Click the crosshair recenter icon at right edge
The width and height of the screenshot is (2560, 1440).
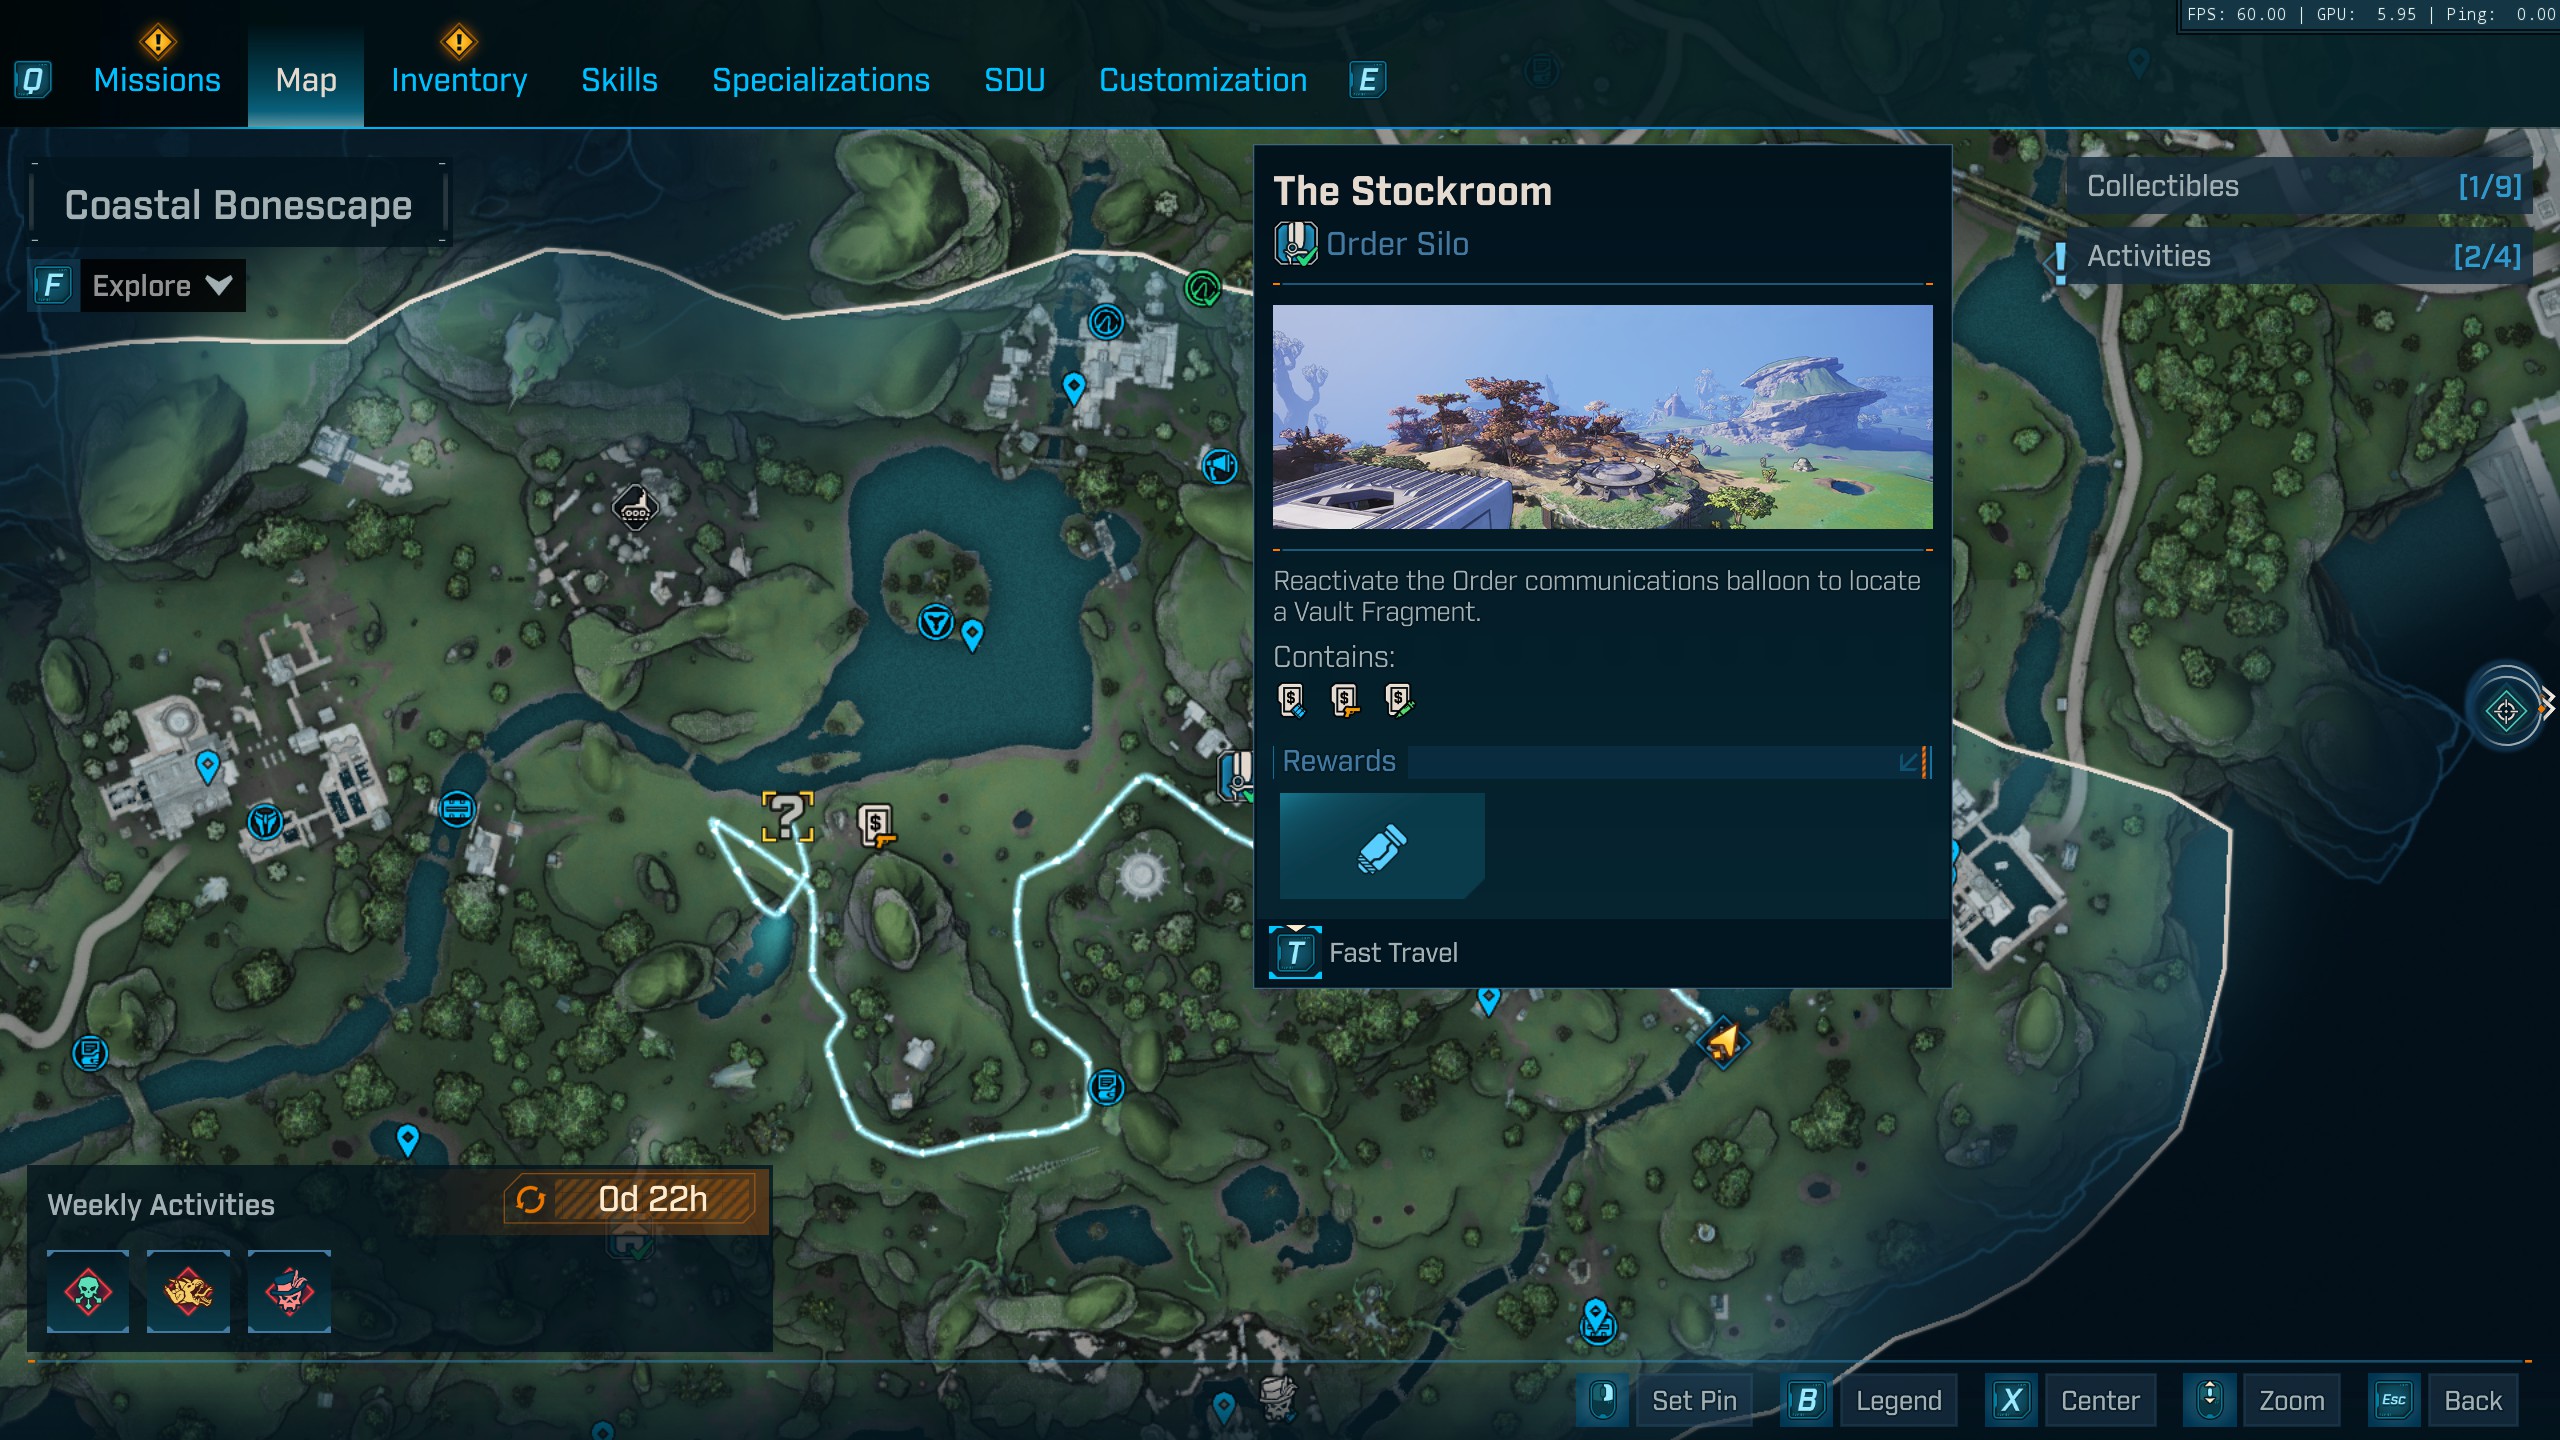tap(2505, 711)
